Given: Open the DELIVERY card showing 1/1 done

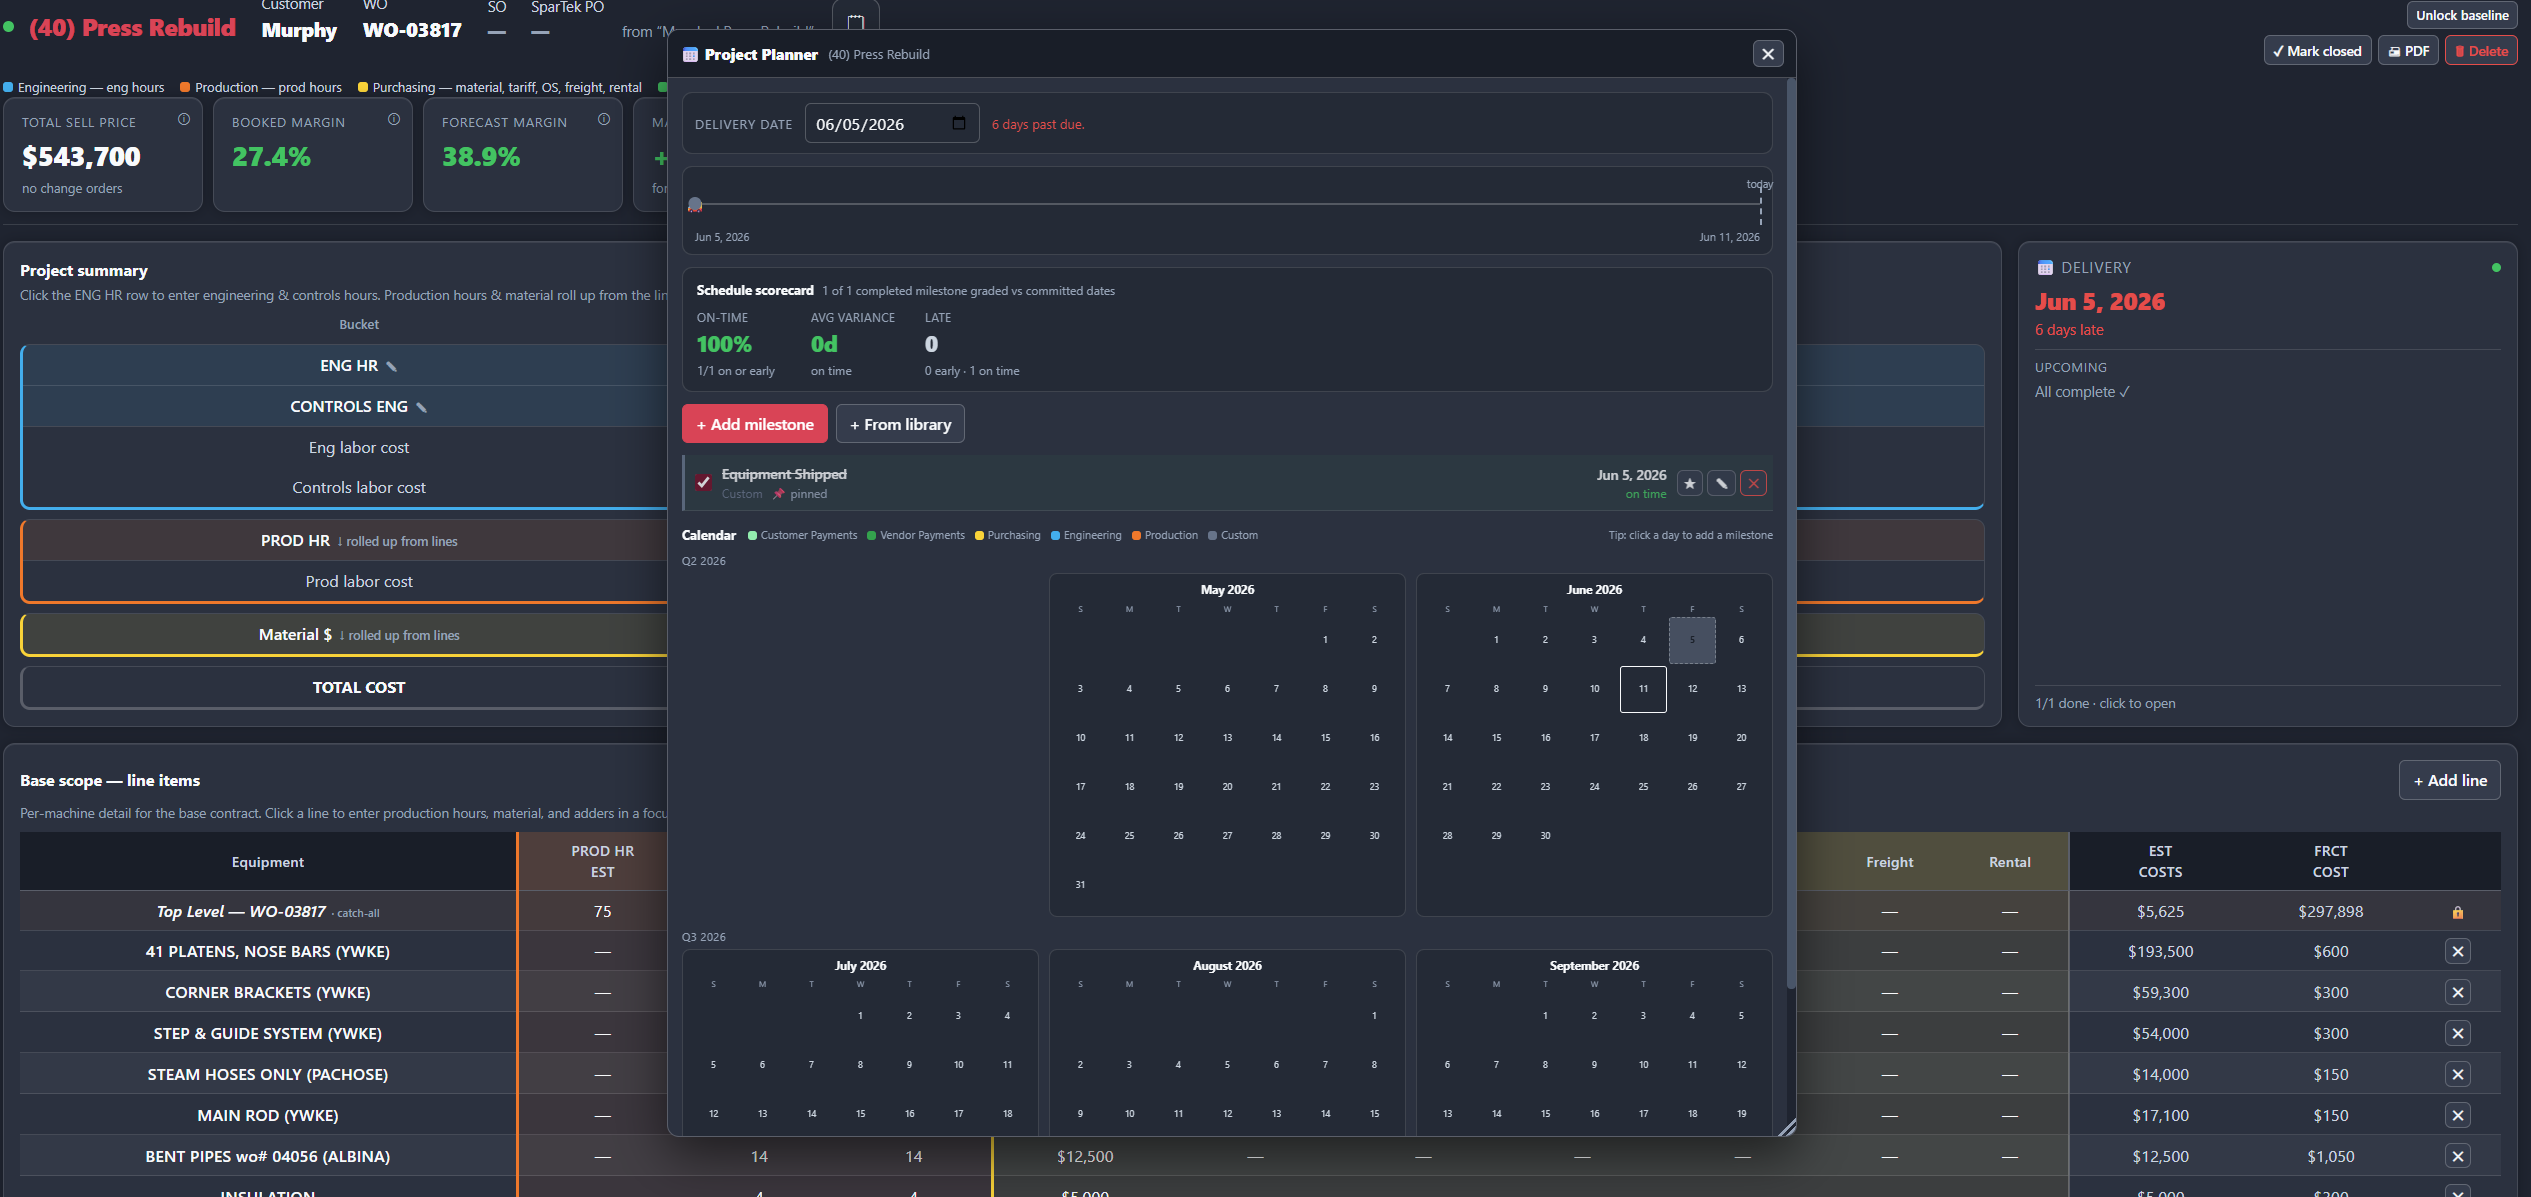Looking at the screenshot, I should coord(2267,484).
